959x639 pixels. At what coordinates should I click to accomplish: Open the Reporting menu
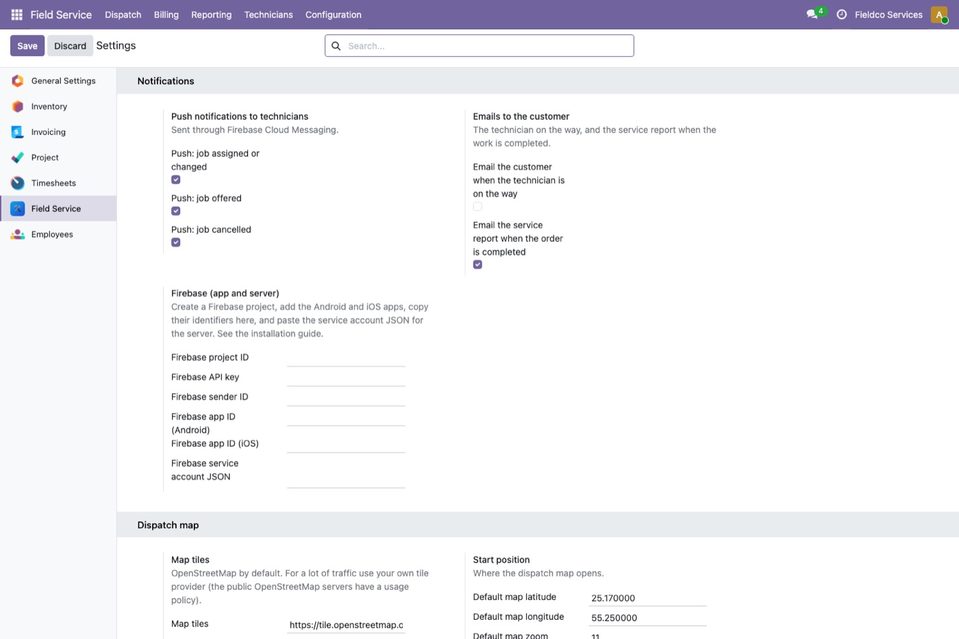pyautogui.click(x=212, y=15)
